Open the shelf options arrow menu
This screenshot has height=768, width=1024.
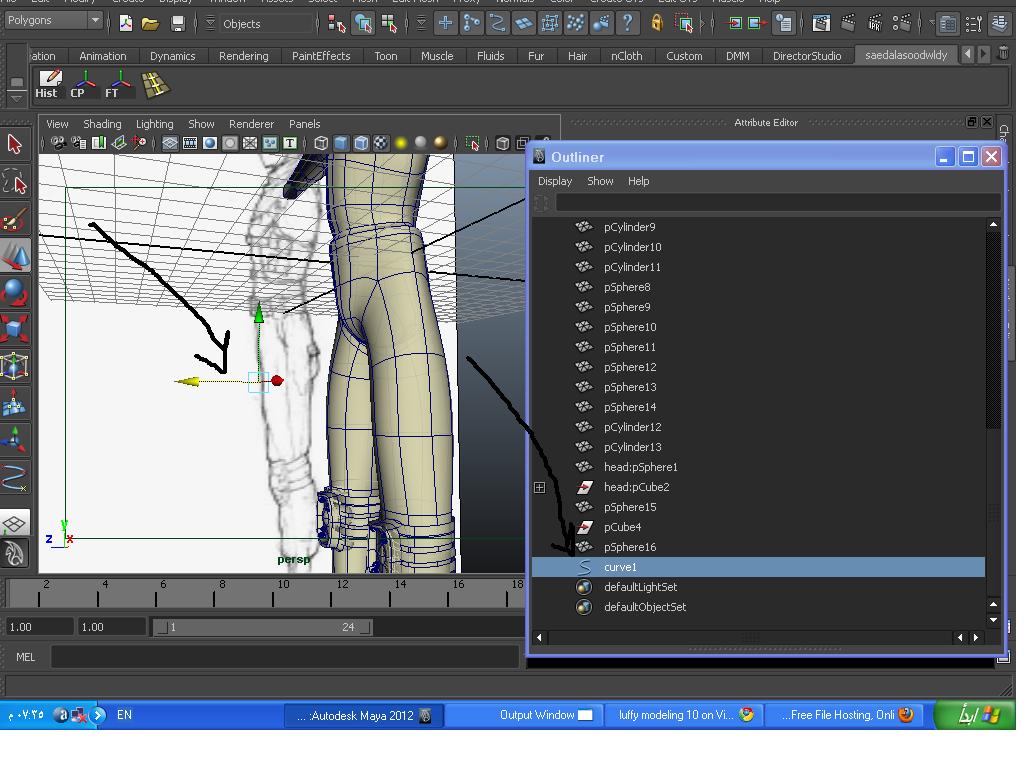click(x=16, y=99)
